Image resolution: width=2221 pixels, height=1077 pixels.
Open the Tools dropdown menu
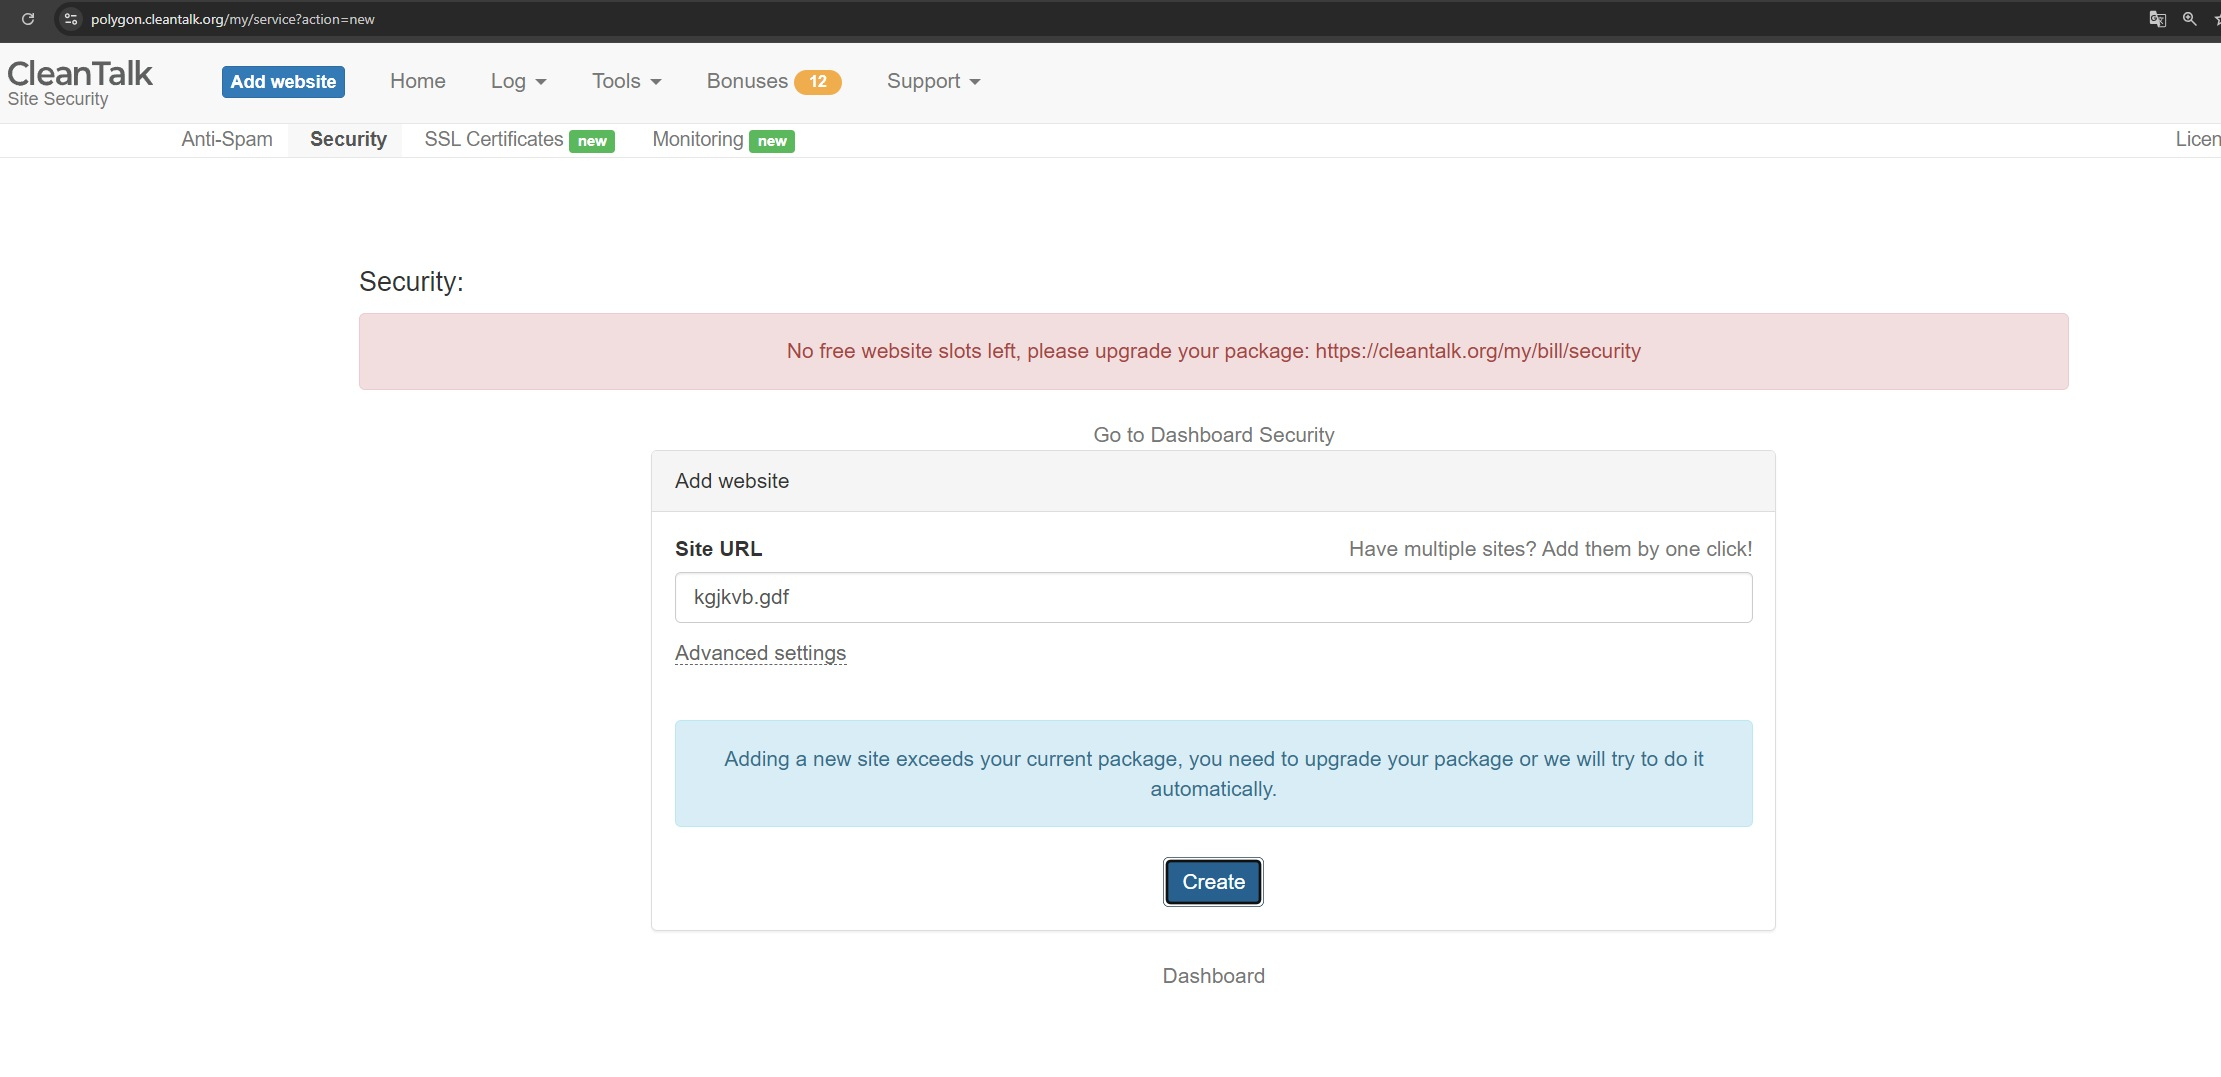[626, 82]
